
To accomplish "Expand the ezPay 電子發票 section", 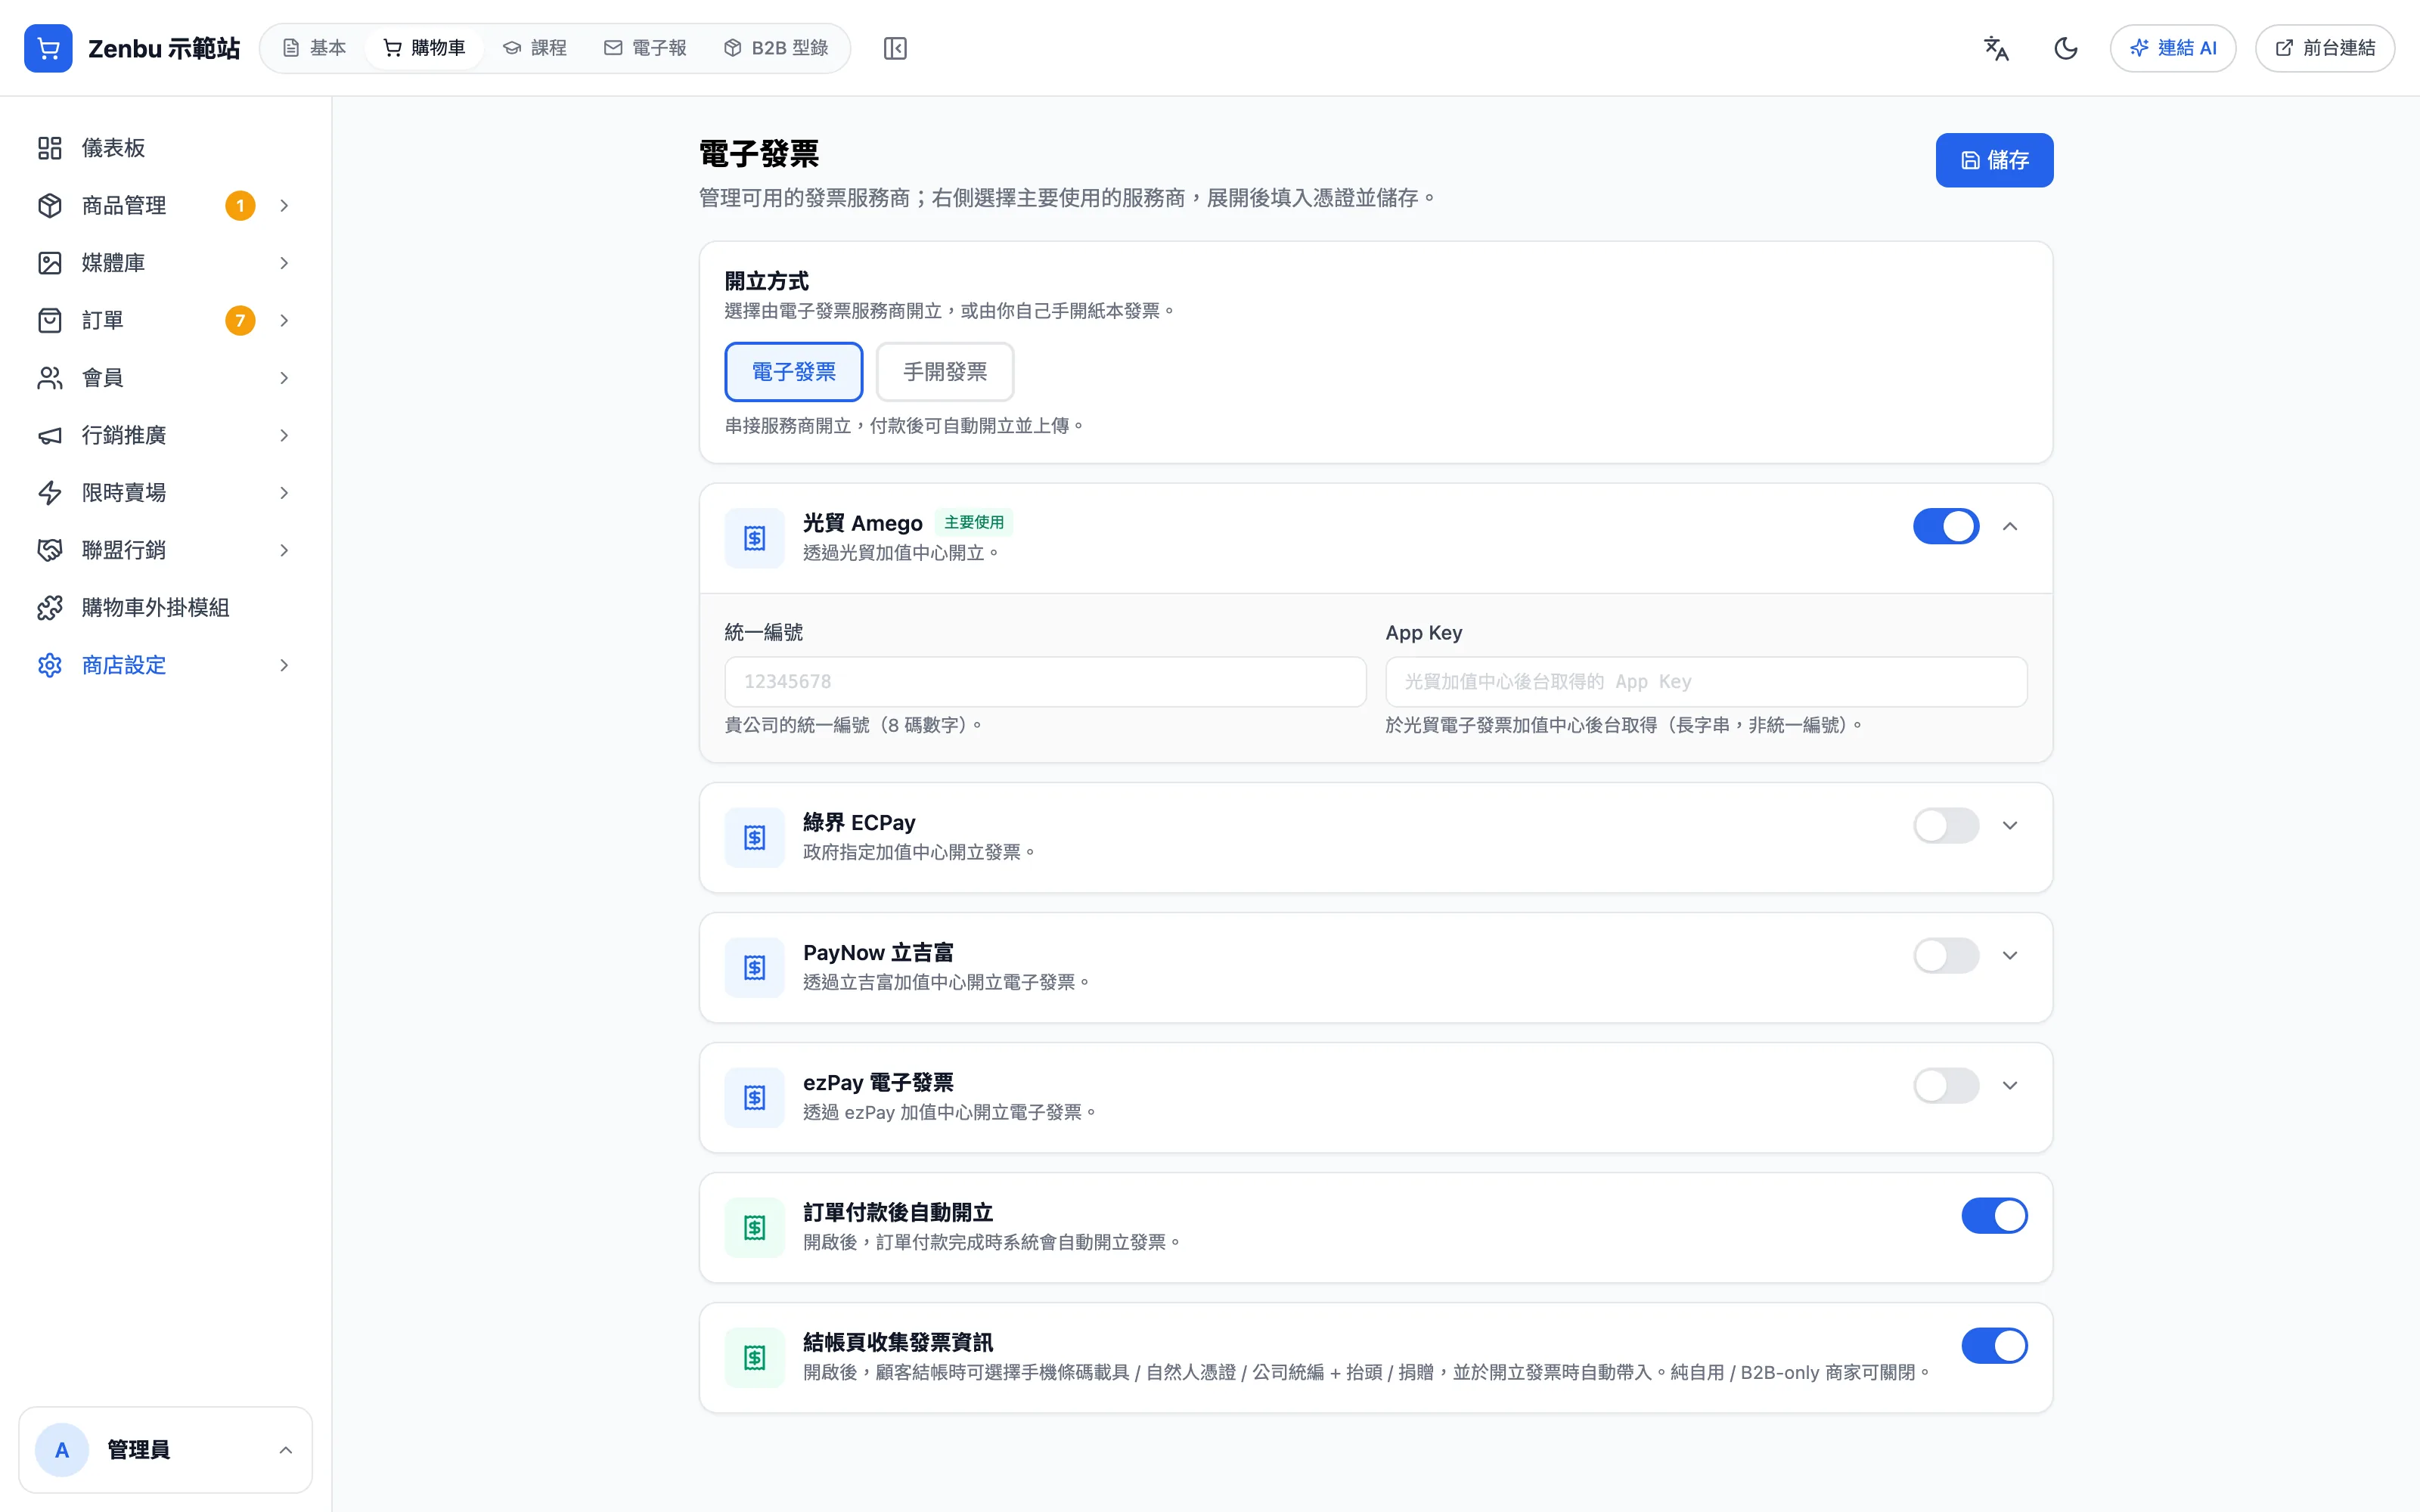I will coord(2009,1085).
